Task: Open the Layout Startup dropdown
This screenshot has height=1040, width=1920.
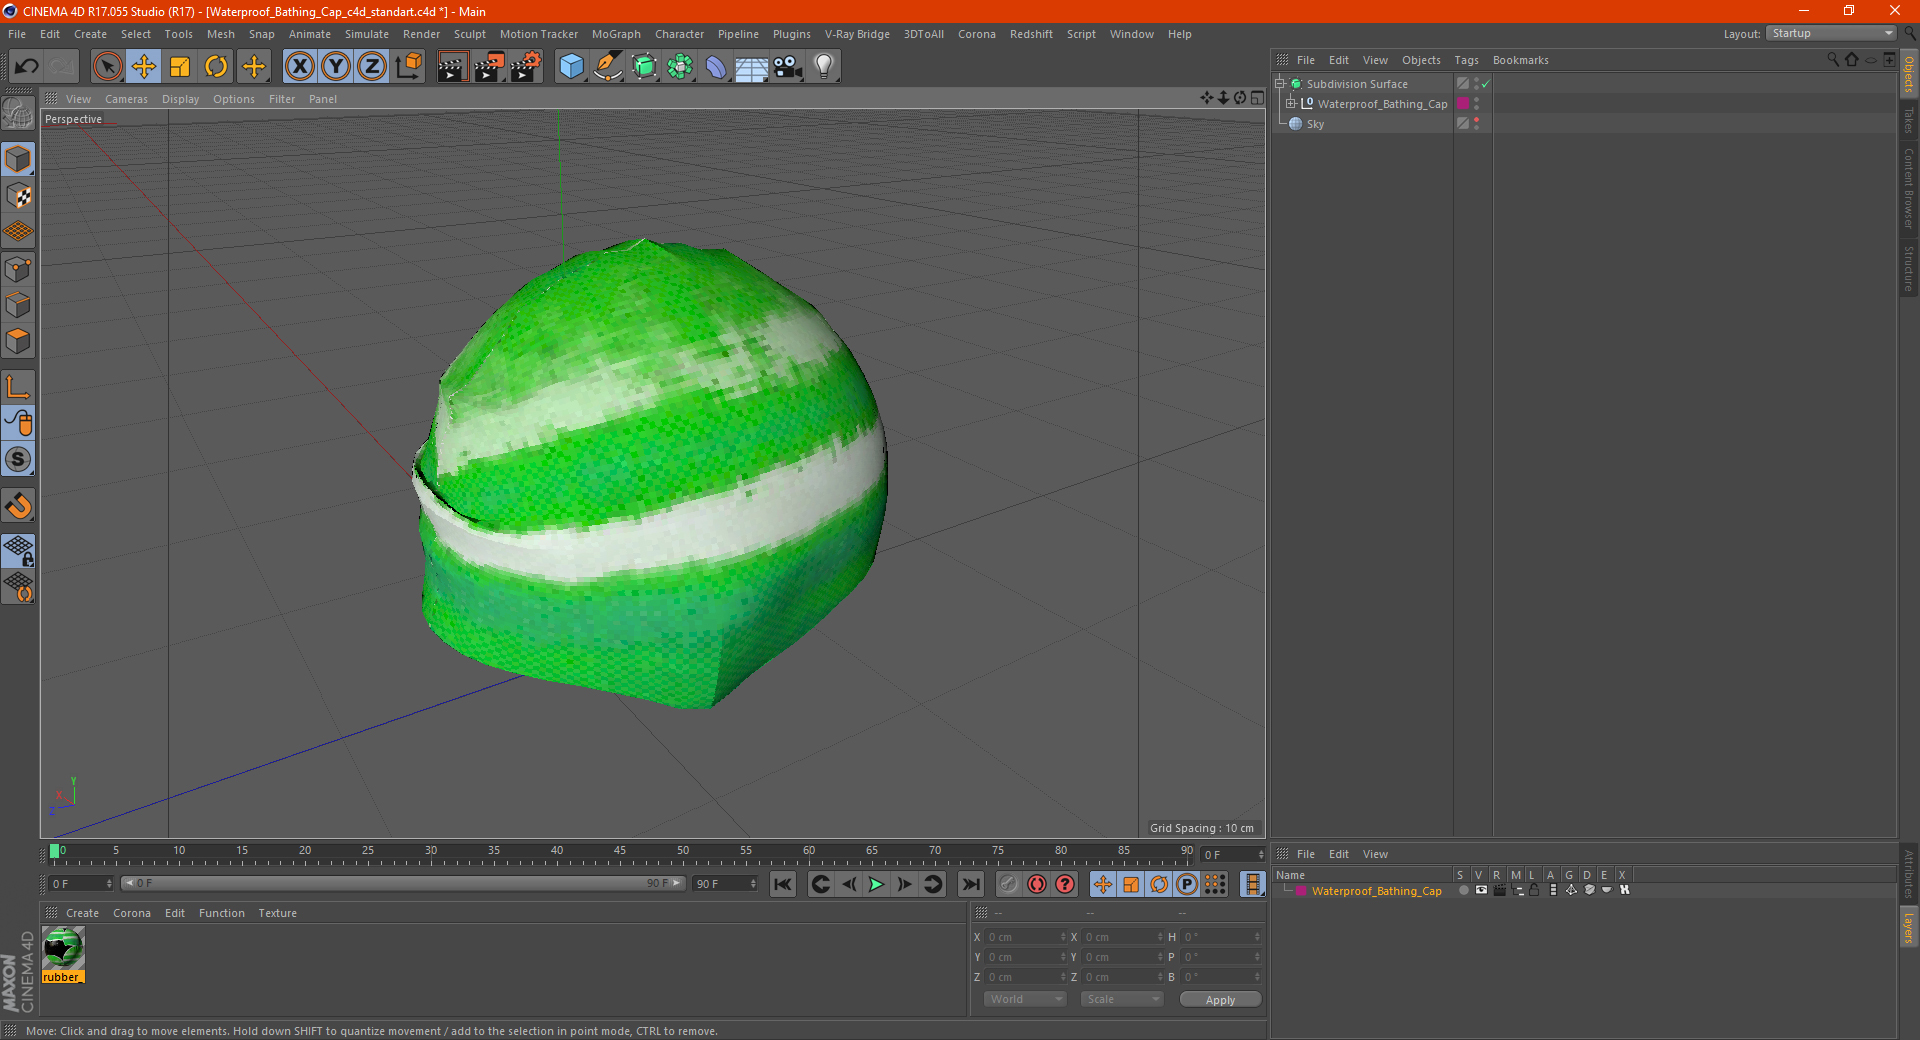Action: pos(1832,33)
